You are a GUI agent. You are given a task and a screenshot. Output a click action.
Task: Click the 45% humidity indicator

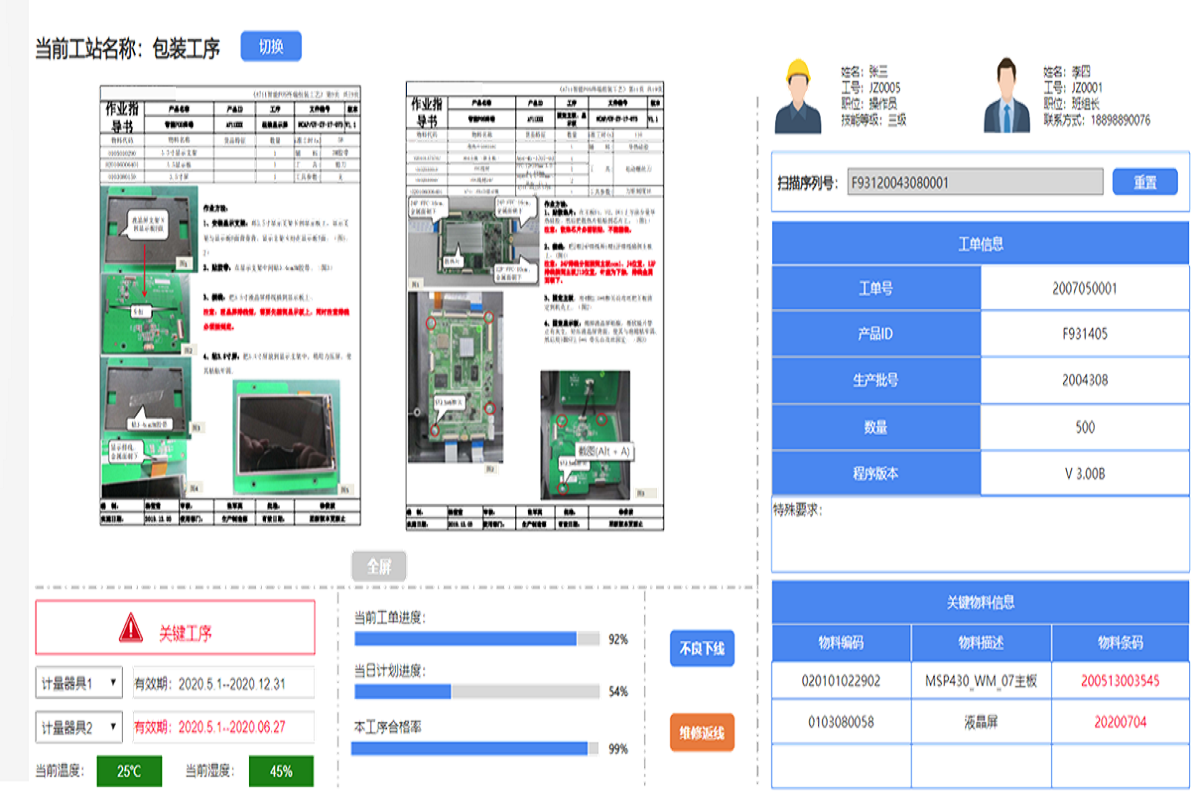(281, 771)
